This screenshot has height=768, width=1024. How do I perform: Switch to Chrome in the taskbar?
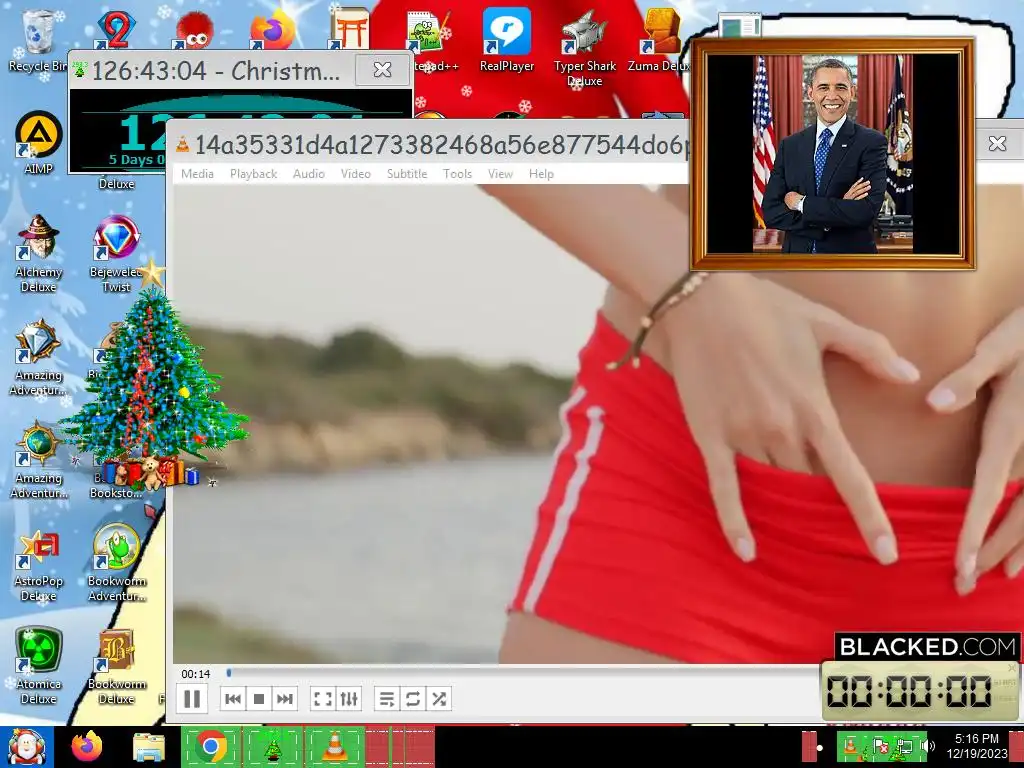click(211, 747)
